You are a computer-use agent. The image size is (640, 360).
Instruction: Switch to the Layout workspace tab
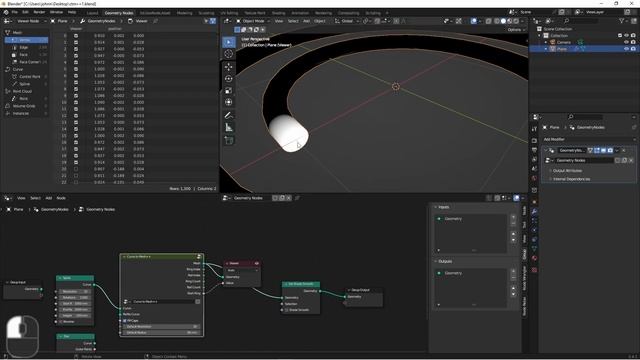click(92, 13)
